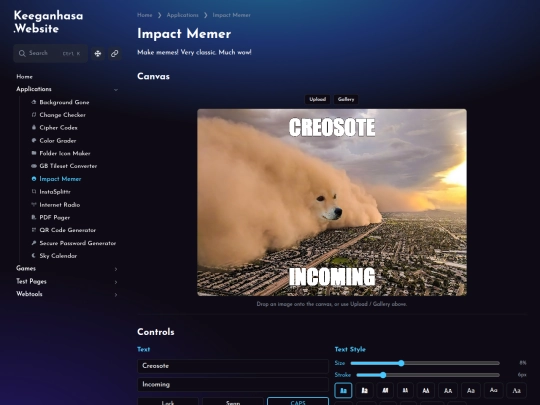This screenshot has width=540, height=405.
Task: Click the key icon beside Secure Password Generator
Action: [34, 243]
